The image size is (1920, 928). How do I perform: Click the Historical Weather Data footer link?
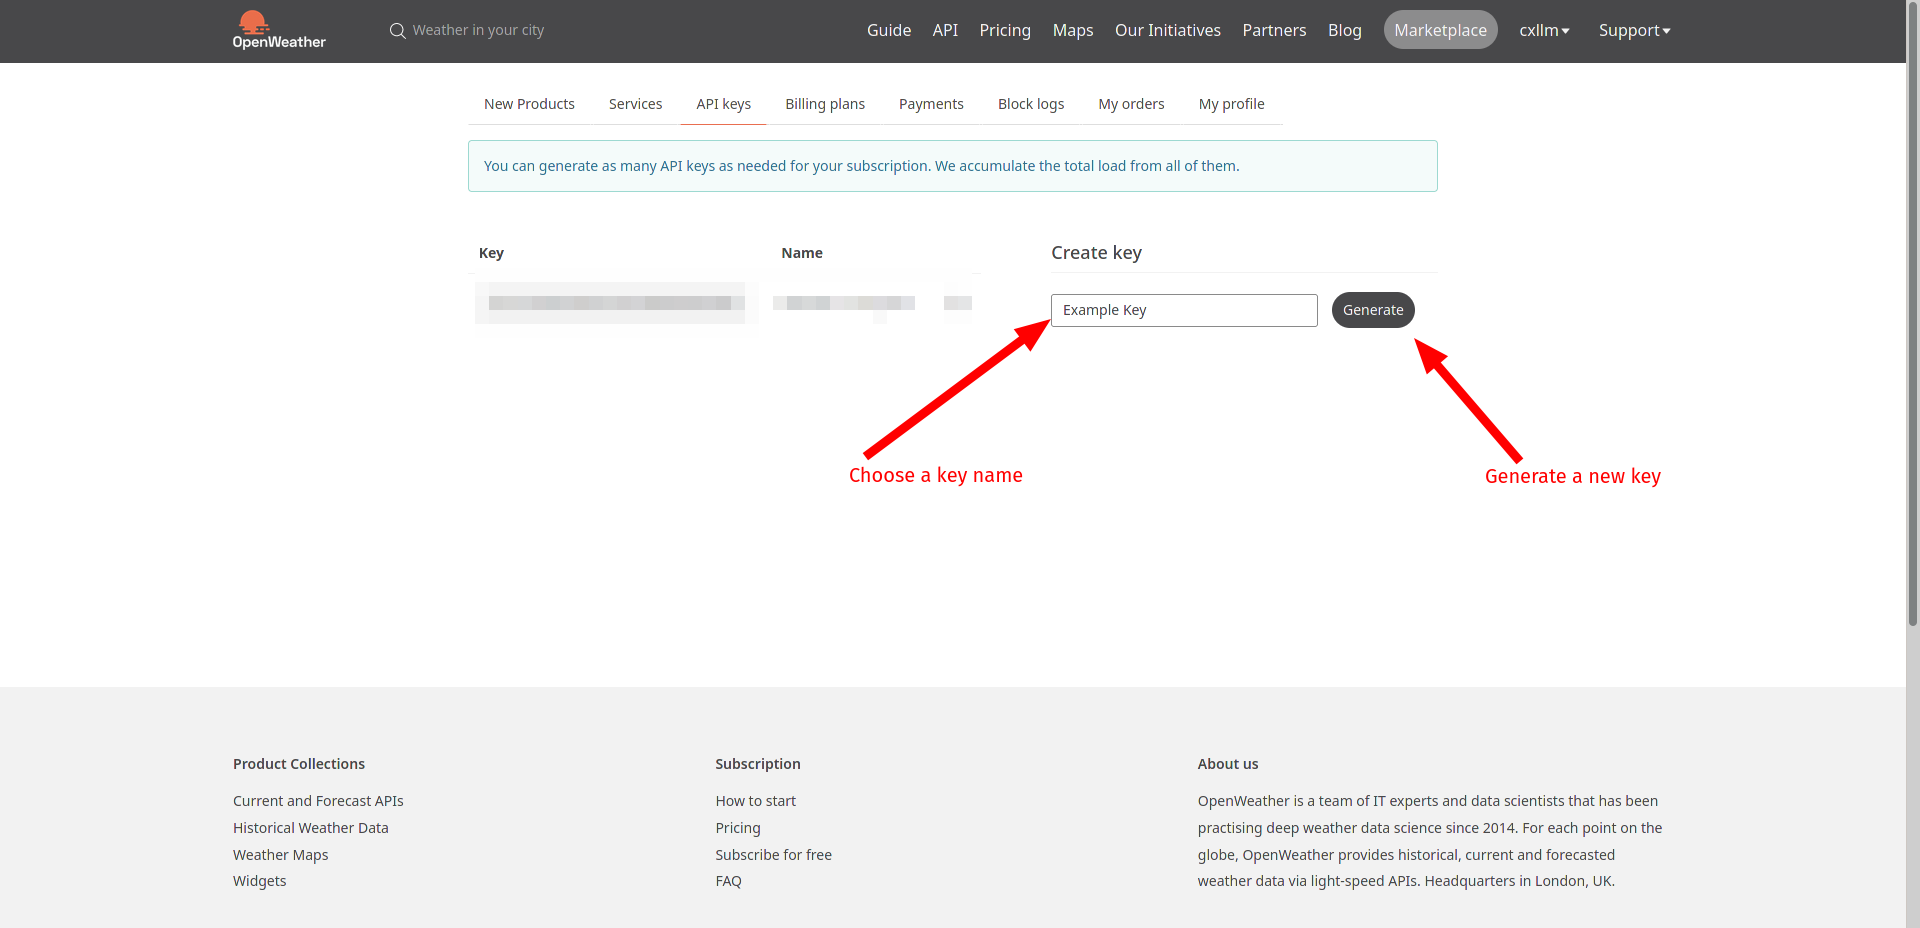click(310, 828)
